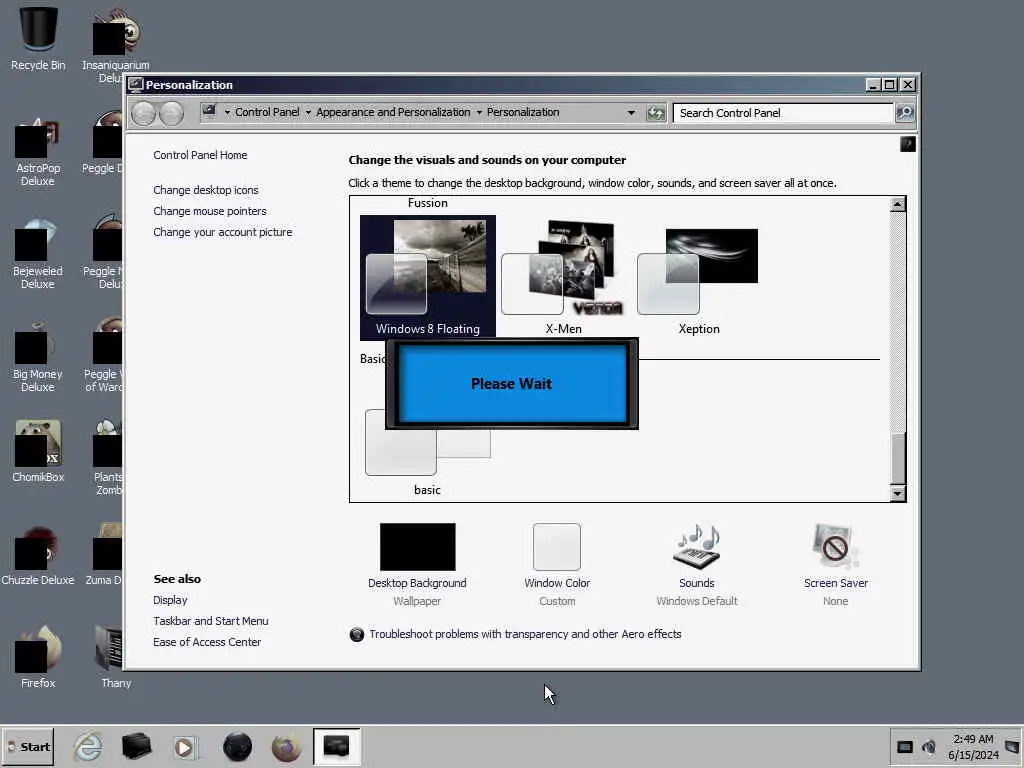The height and width of the screenshot is (768, 1024).
Task: Open the Help icon in Personalization
Action: click(908, 144)
